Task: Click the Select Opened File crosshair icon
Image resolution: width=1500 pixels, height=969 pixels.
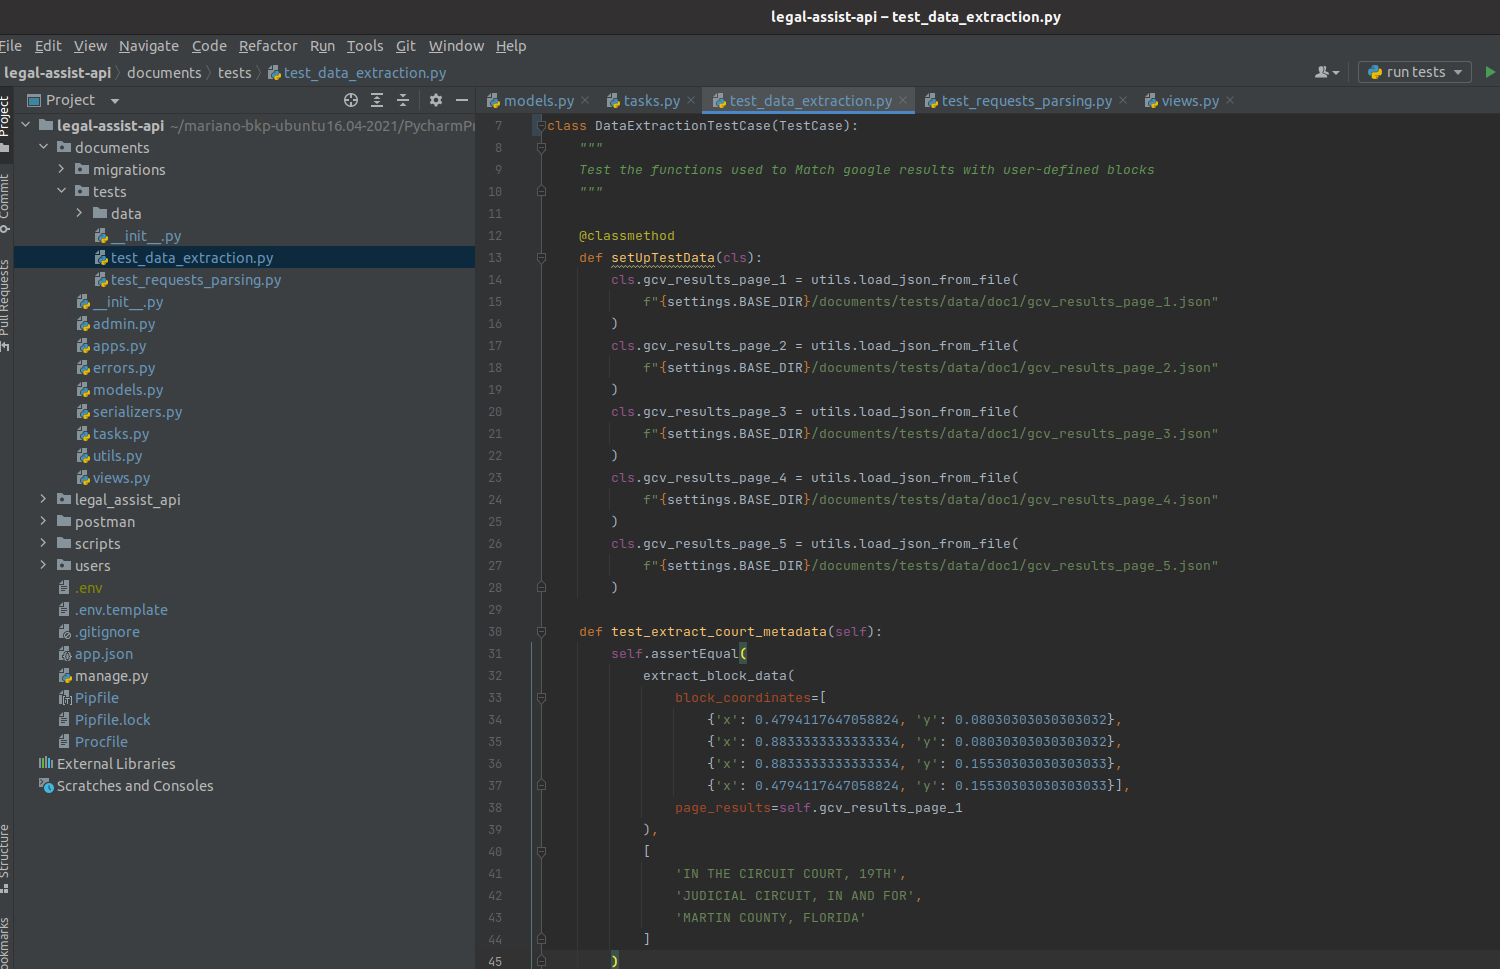Action: [351, 100]
